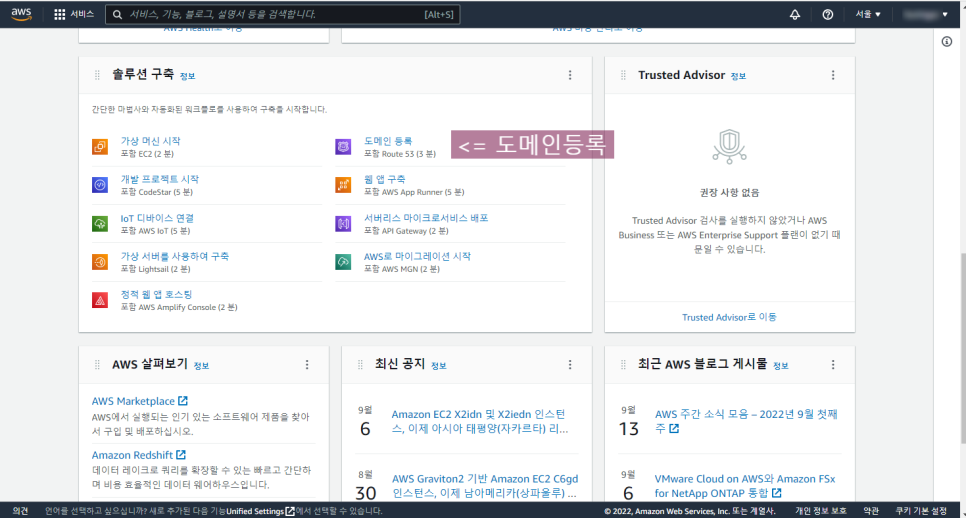Click the CodeStar icon beside 개발 프로젝트 시작
The height and width of the screenshot is (518, 966).
click(100, 185)
